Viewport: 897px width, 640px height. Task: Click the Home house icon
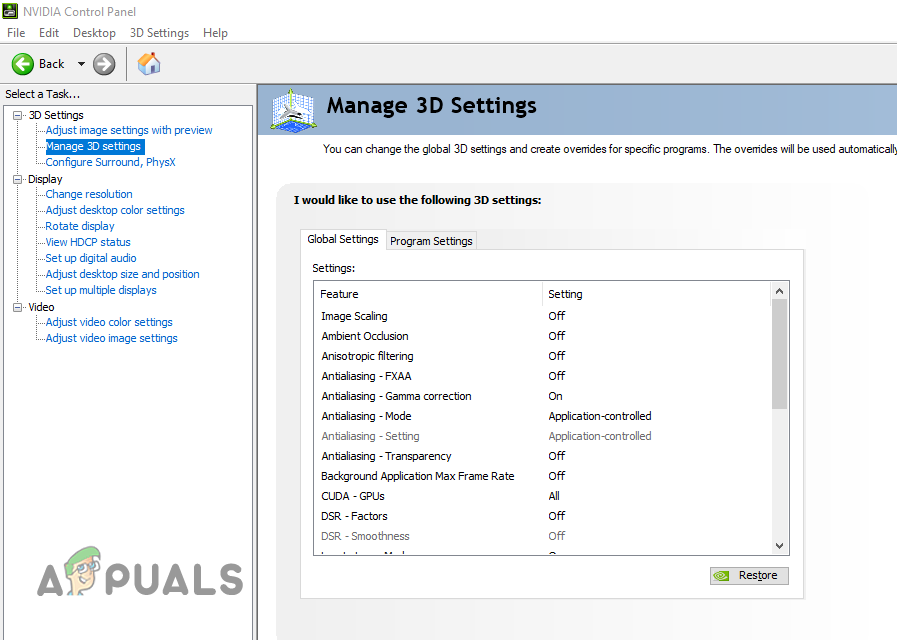click(x=149, y=64)
